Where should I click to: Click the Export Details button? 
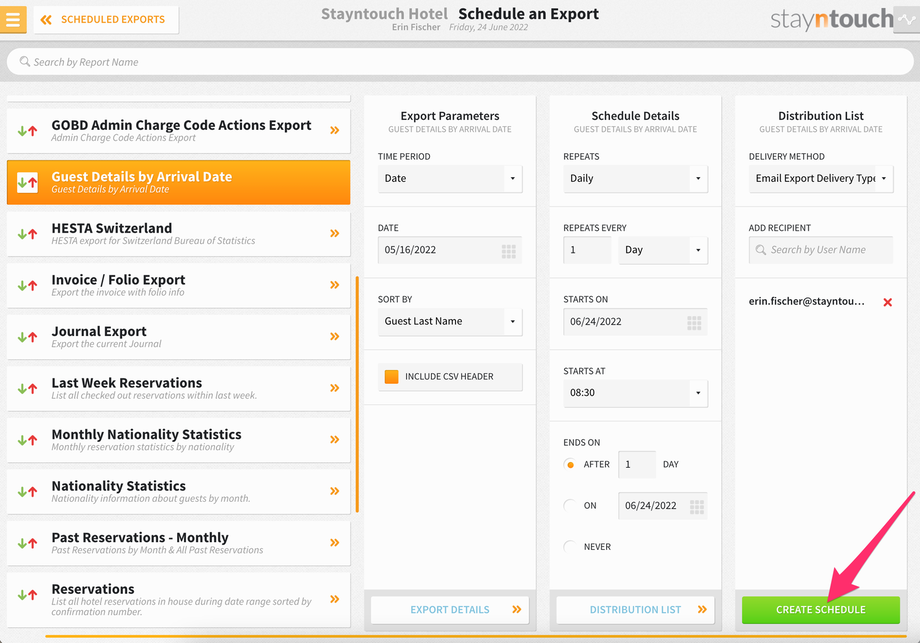point(450,610)
